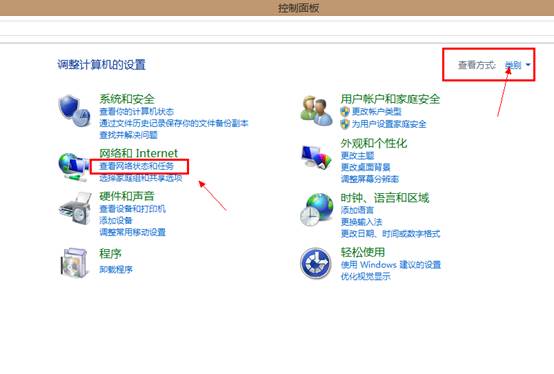Open 硬件和声音 printer icon
The image size is (554, 374).
tap(75, 208)
